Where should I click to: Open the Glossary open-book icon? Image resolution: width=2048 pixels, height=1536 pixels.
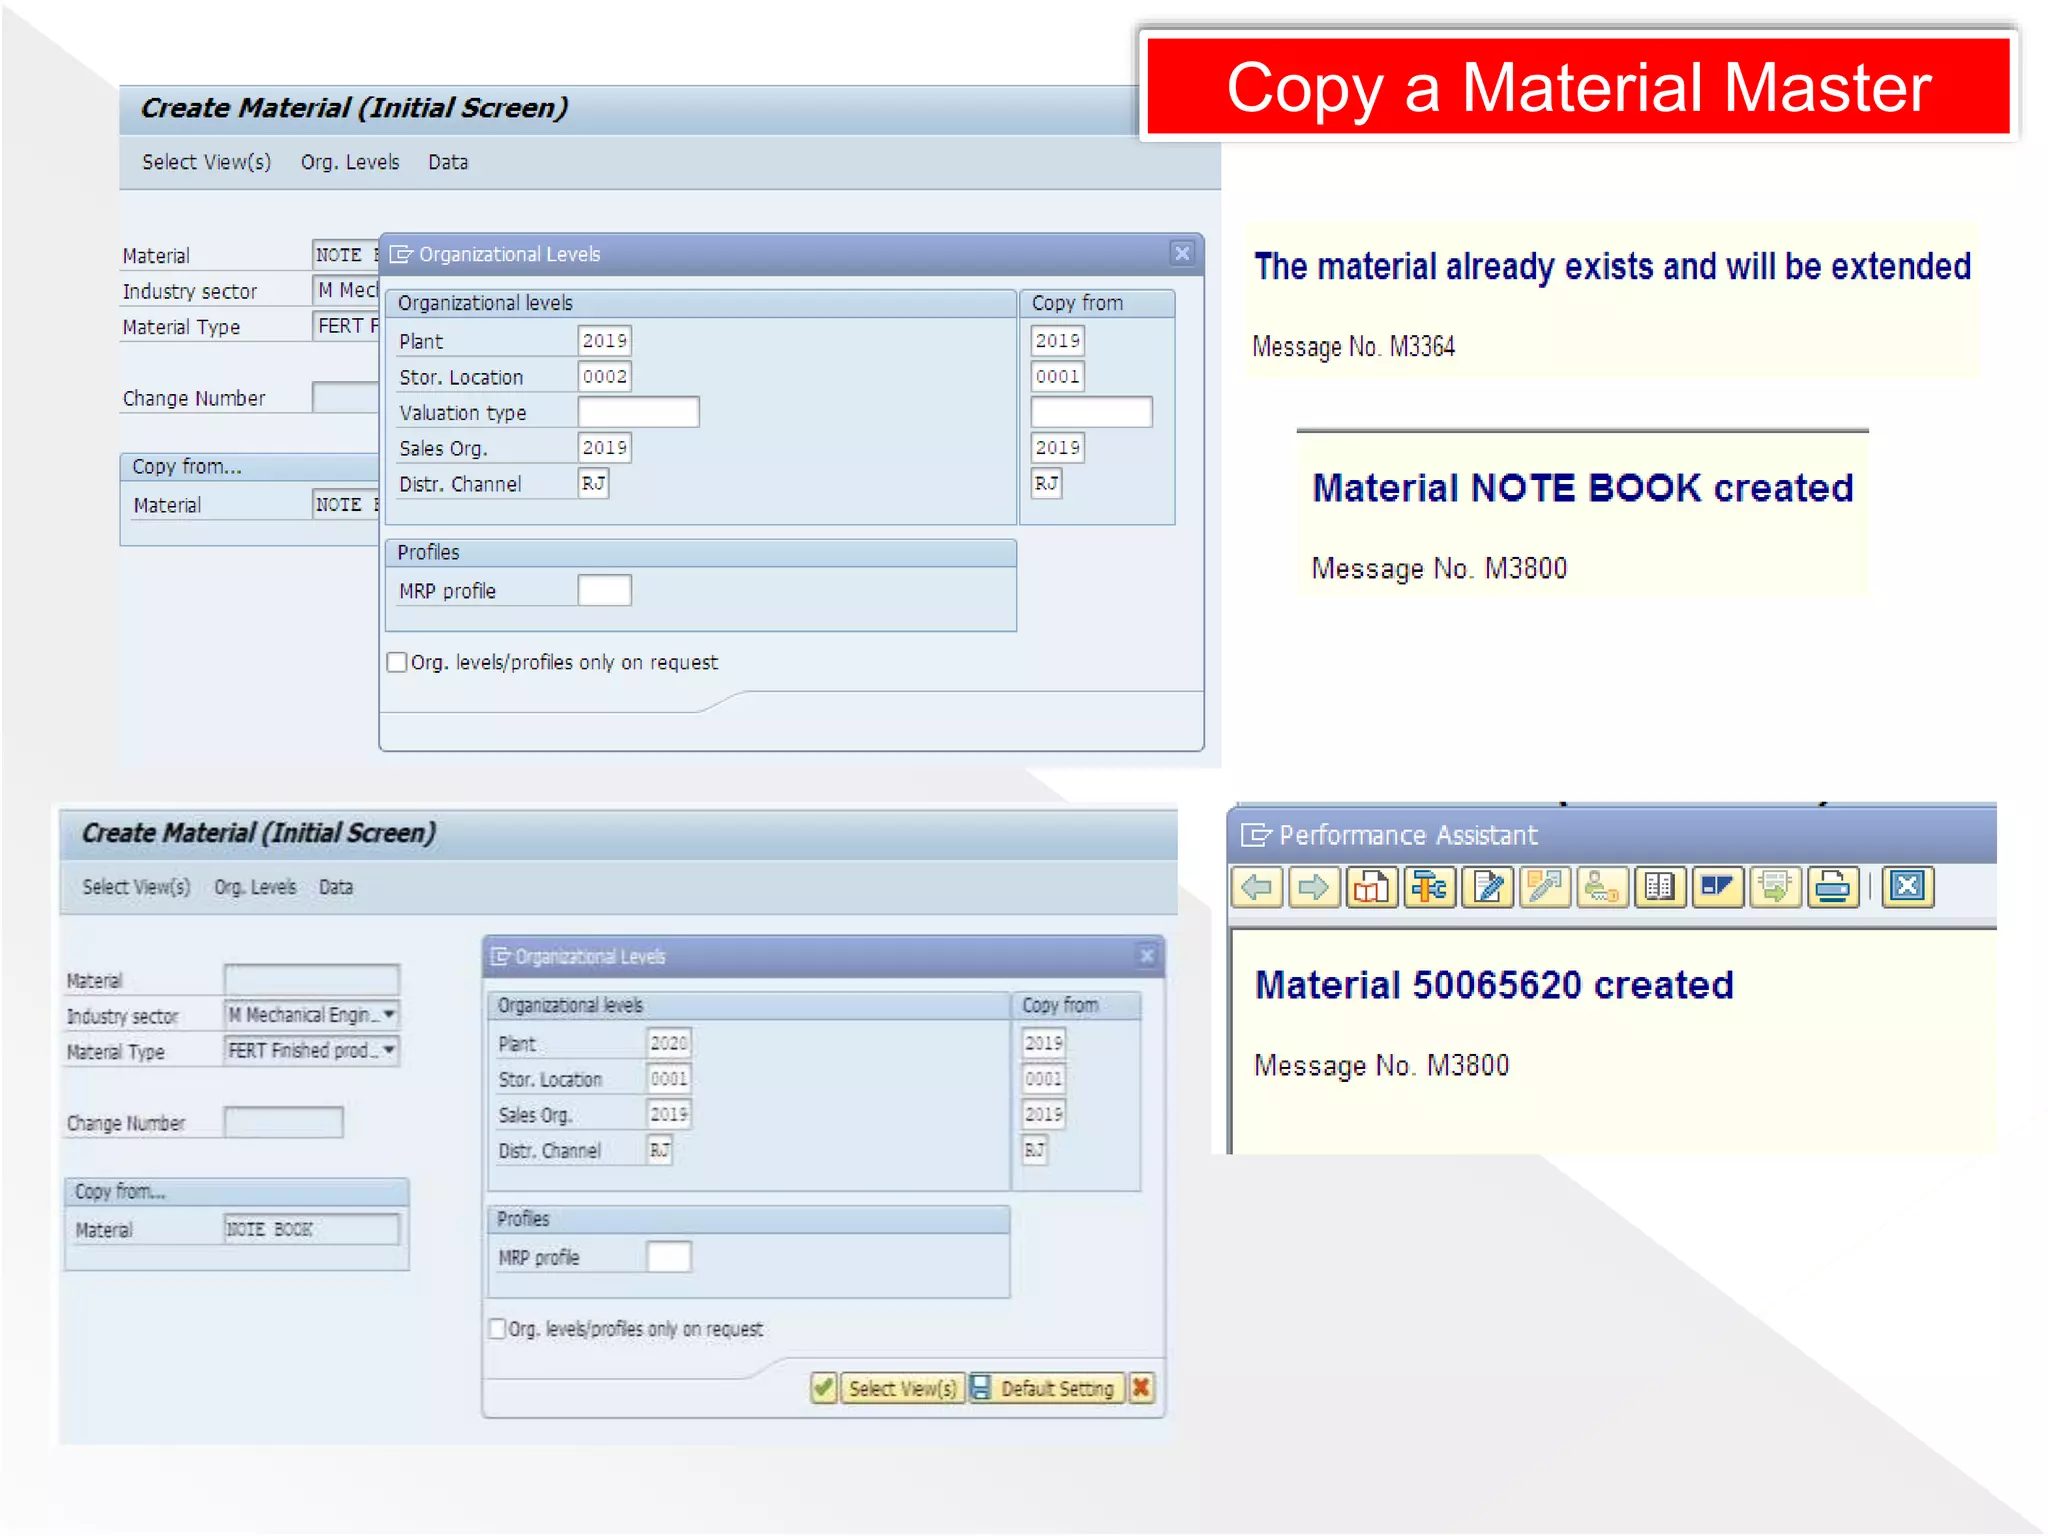[1659, 887]
